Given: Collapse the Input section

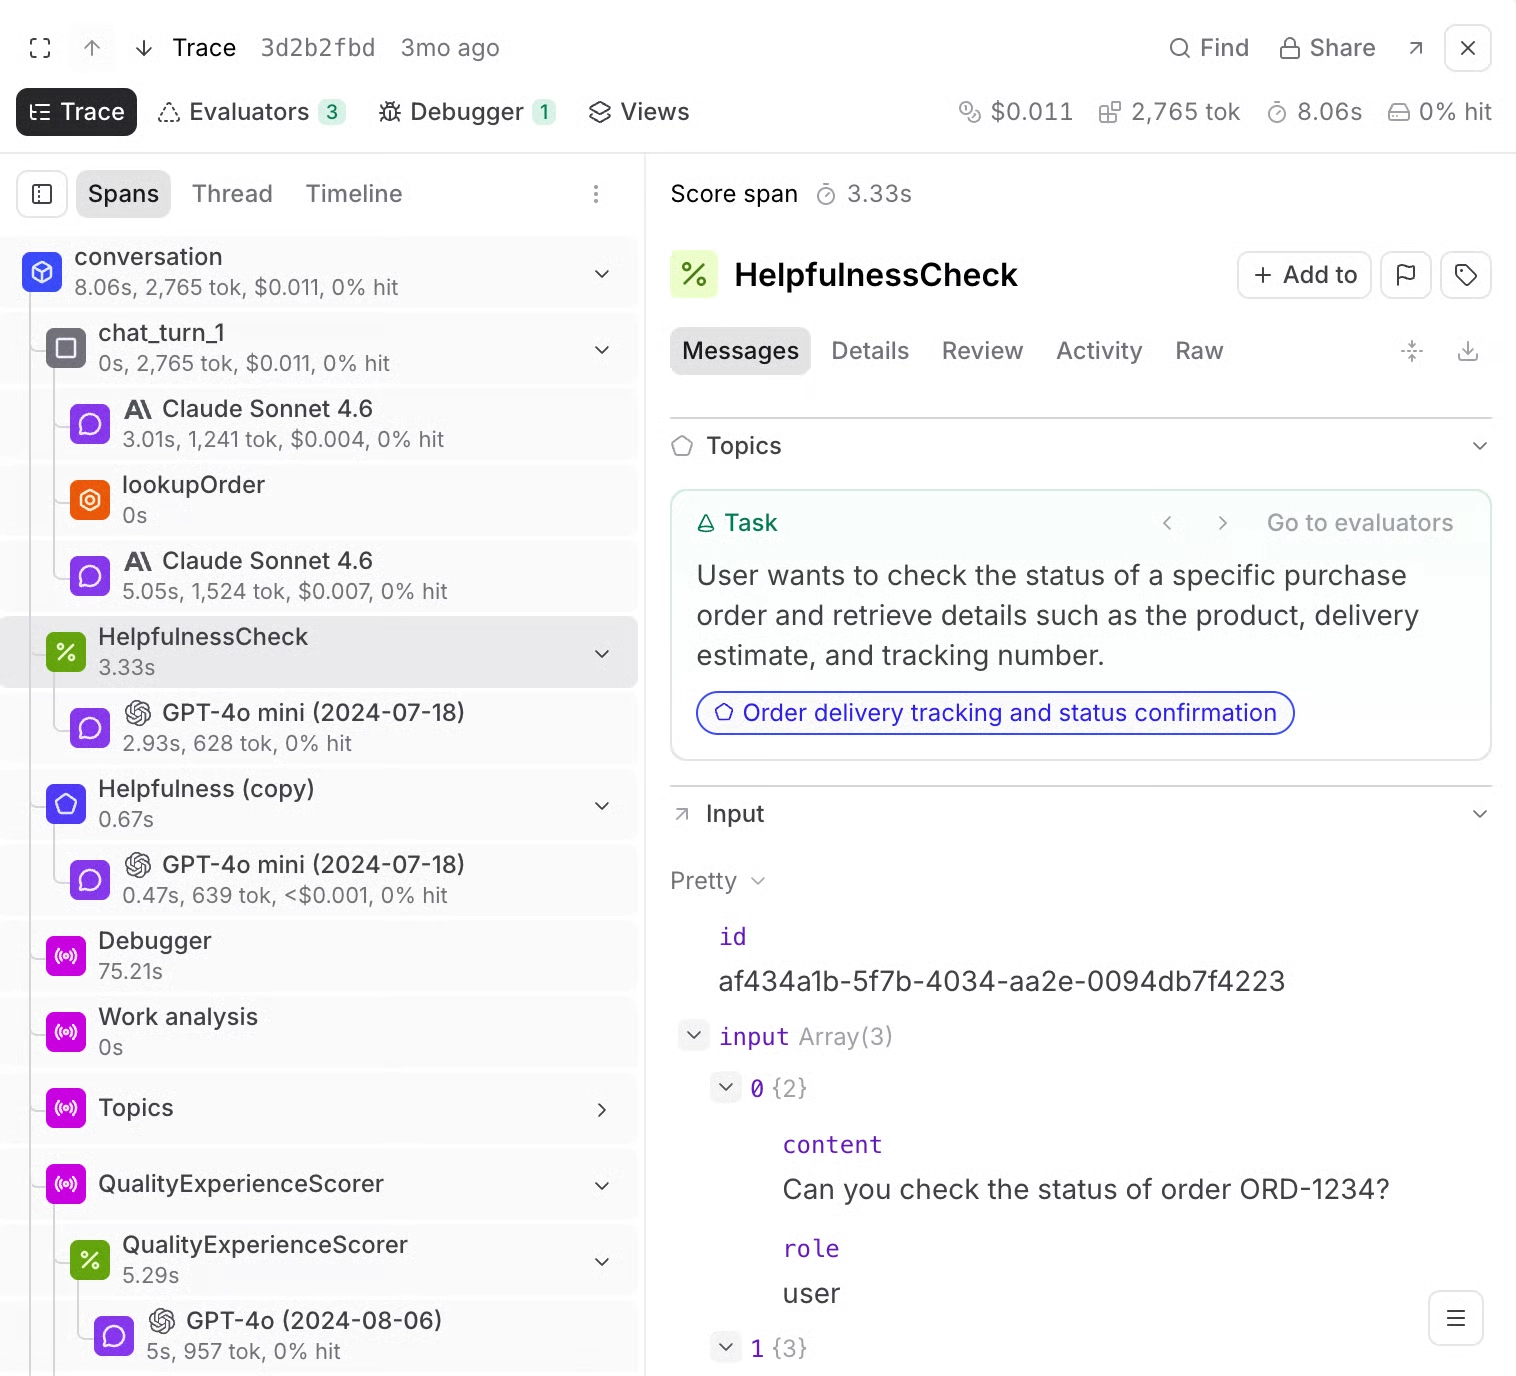Looking at the screenshot, I should coord(1480,814).
